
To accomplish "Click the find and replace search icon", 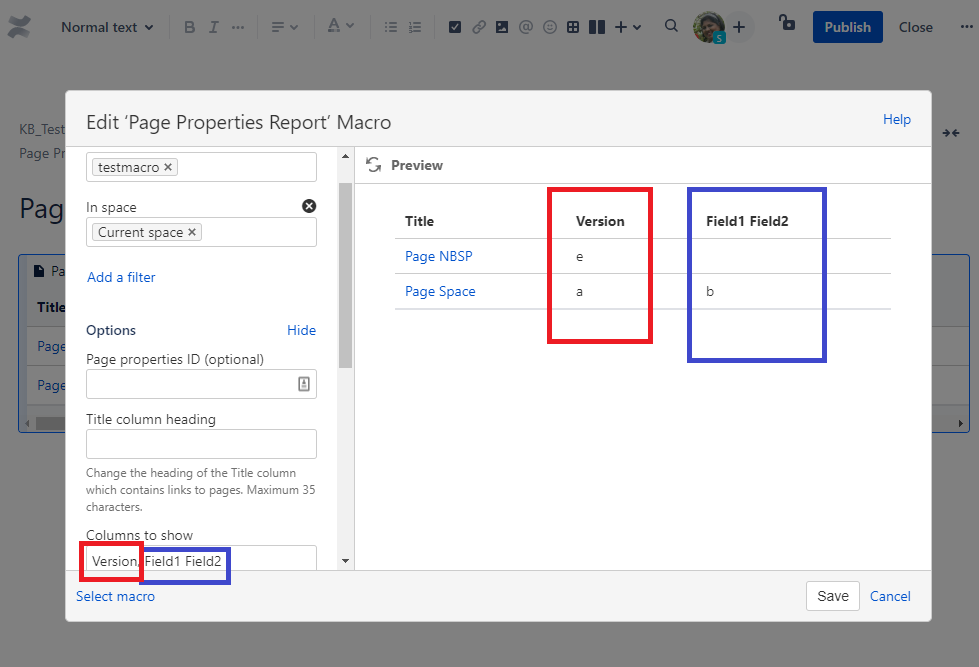I will pos(671,26).
